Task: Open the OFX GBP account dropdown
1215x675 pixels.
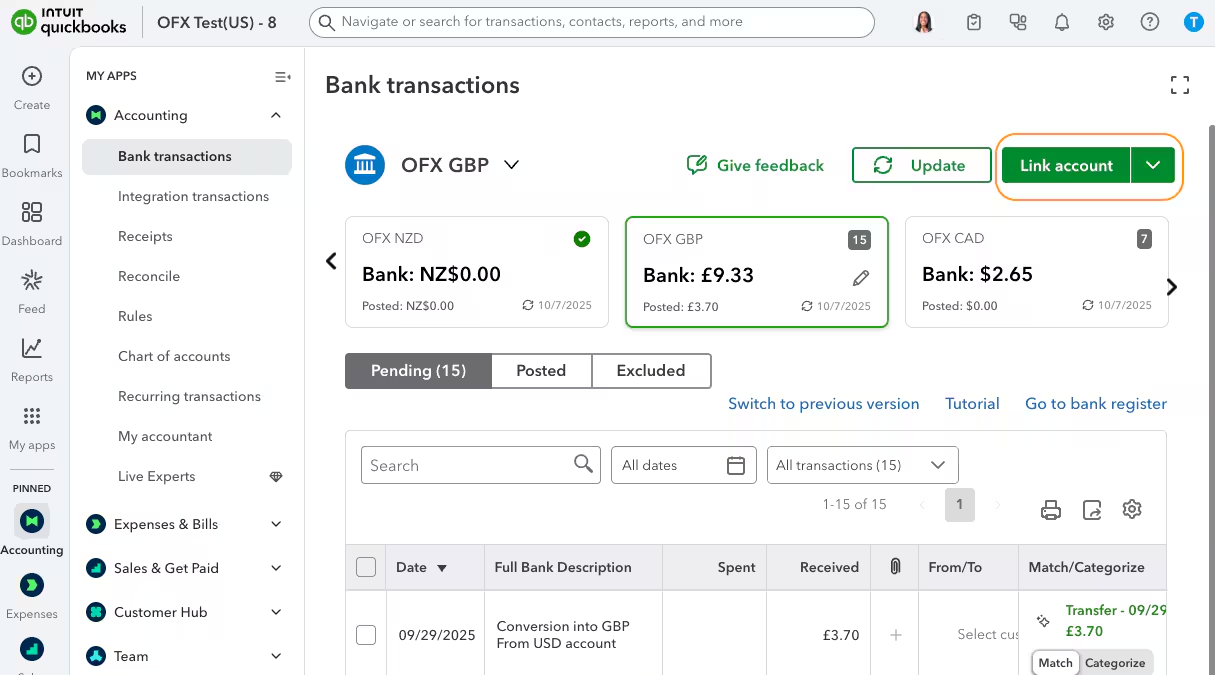Action: point(511,165)
